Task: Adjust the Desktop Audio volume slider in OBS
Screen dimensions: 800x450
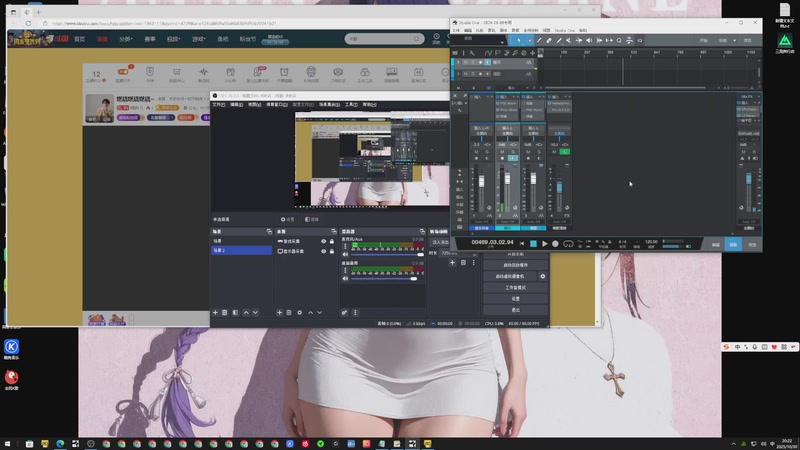Action: (388, 279)
